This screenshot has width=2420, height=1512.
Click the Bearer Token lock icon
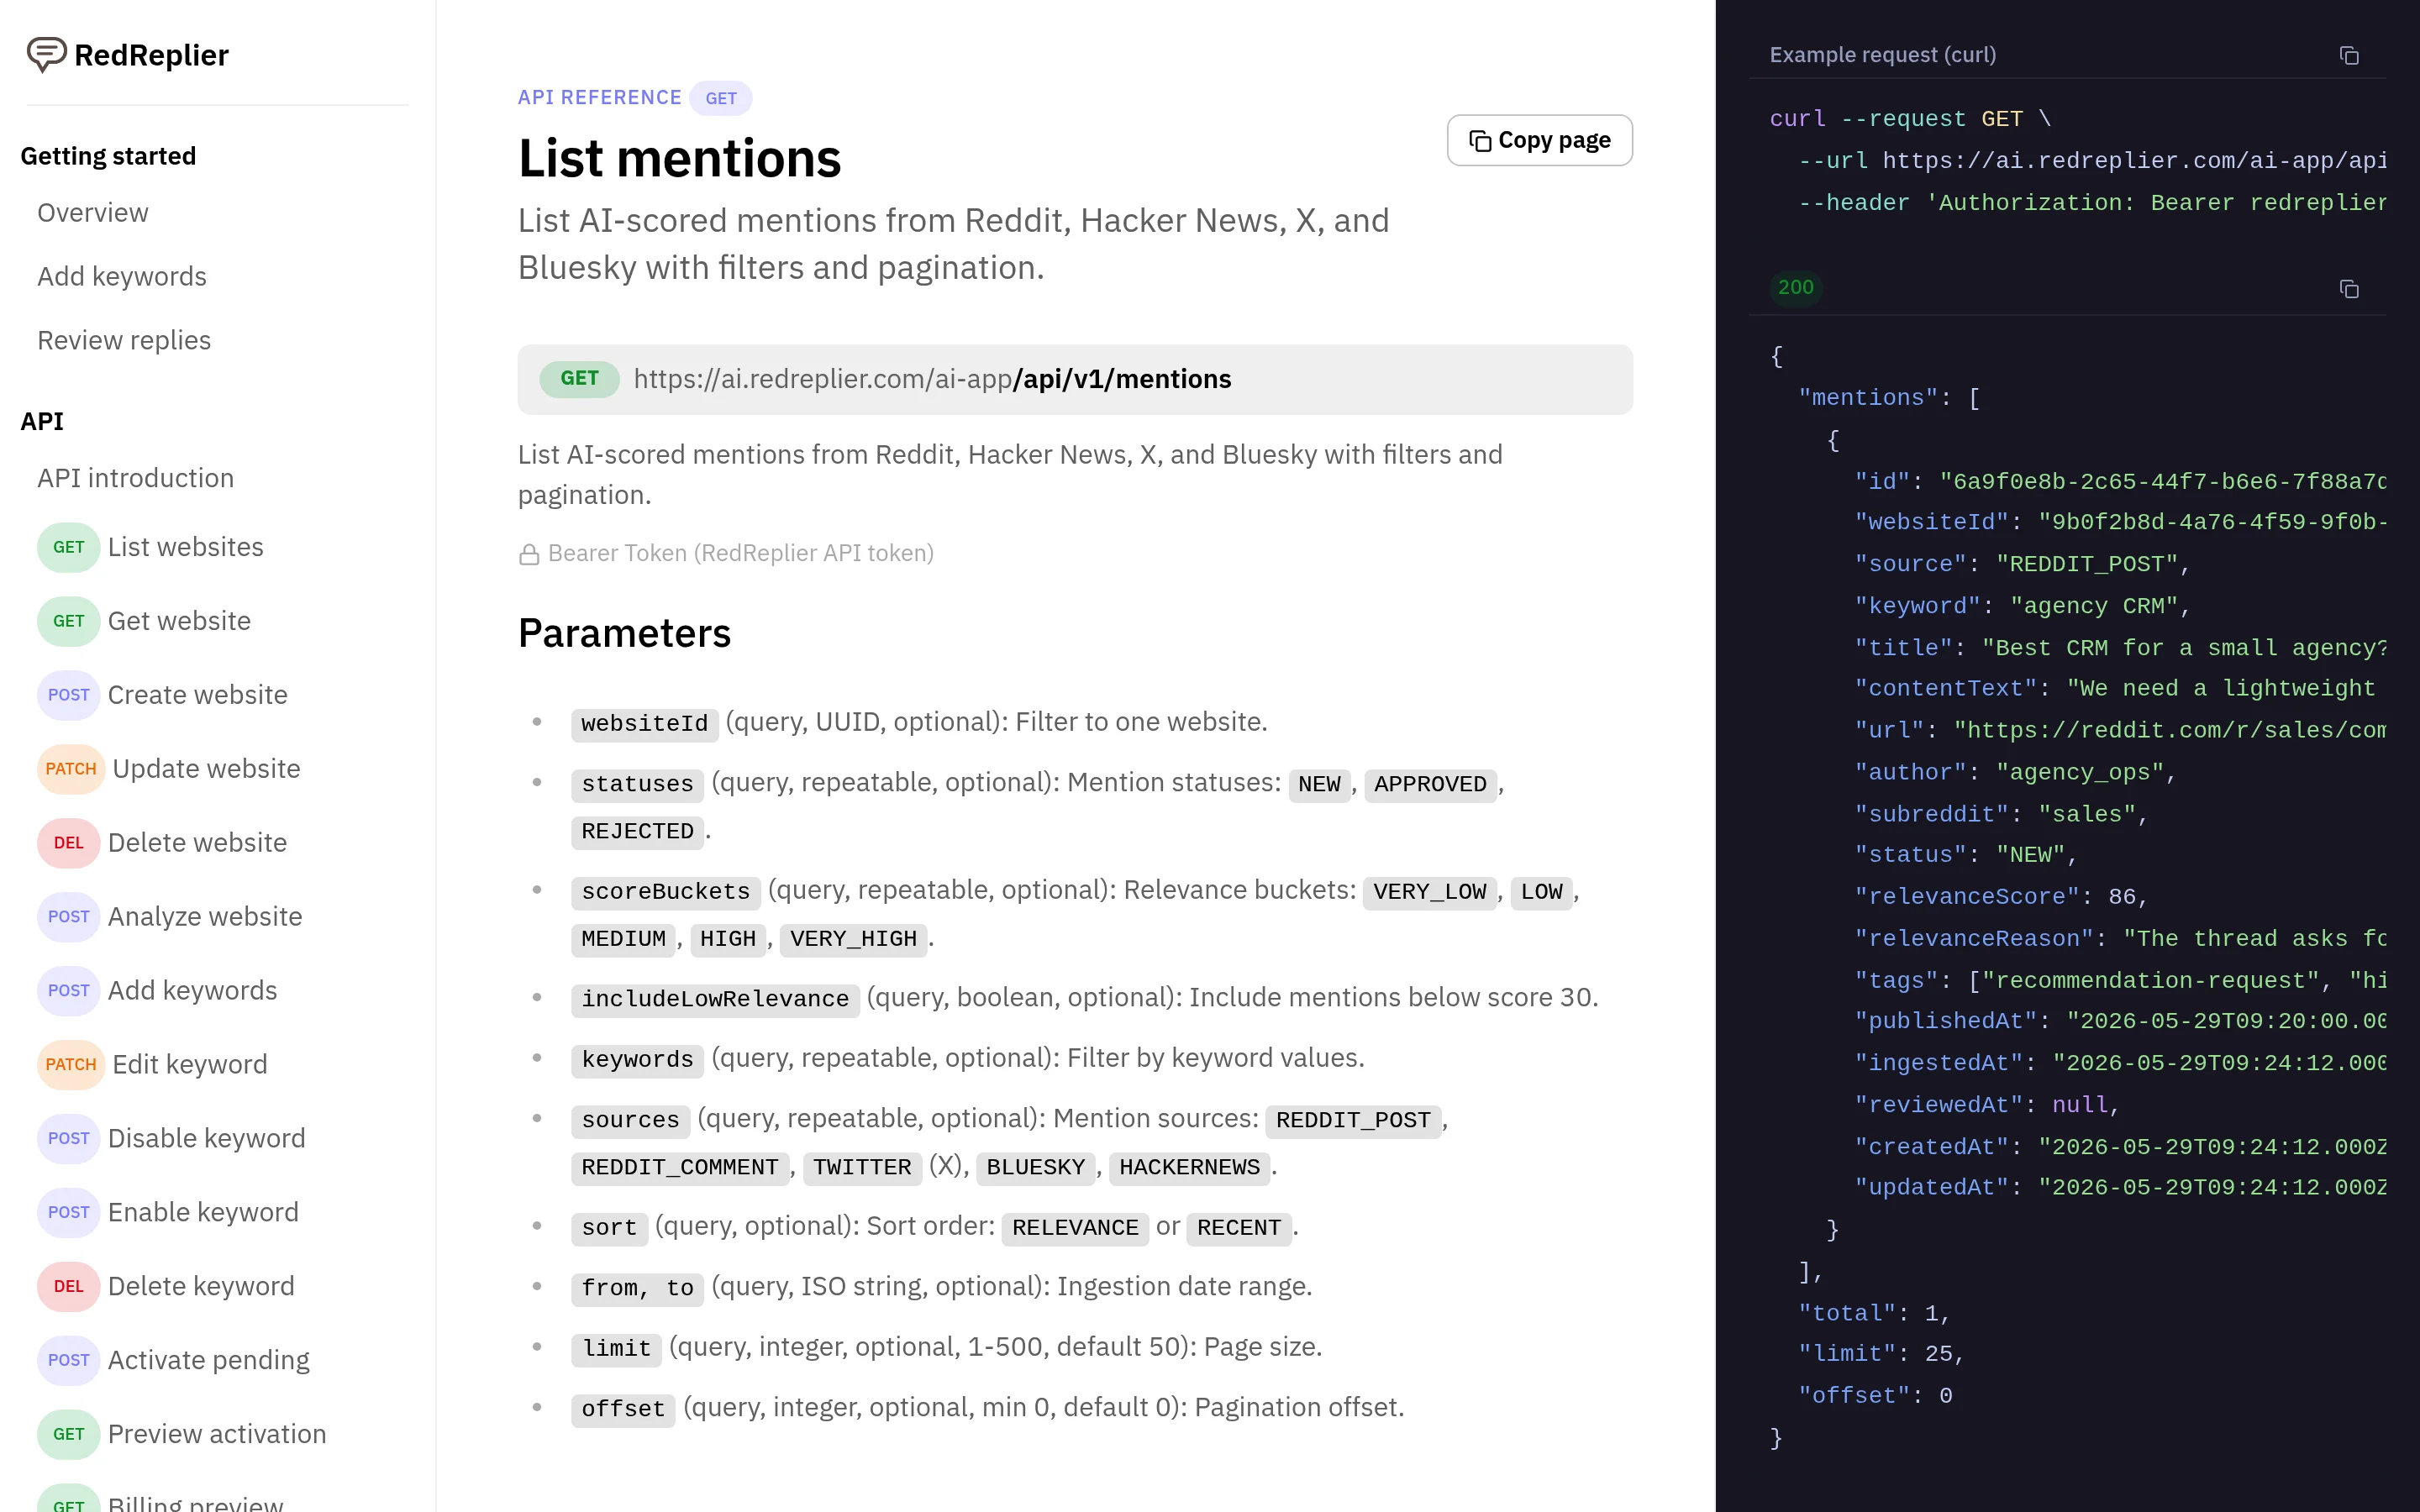pos(529,554)
